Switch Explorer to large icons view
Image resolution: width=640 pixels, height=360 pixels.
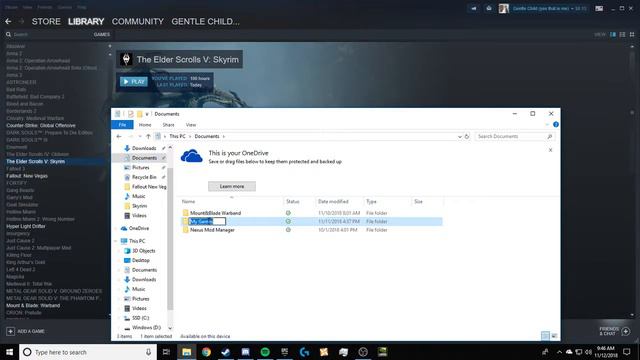tap(554, 336)
